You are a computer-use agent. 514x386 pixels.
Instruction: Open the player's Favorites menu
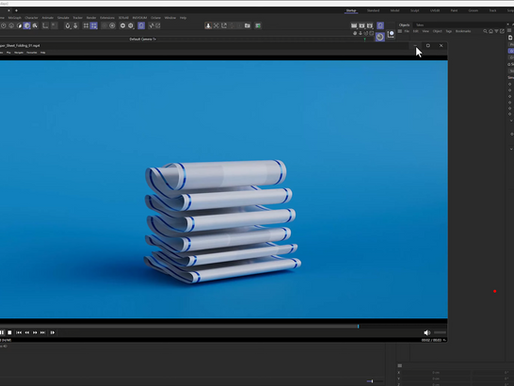[x=32, y=53]
